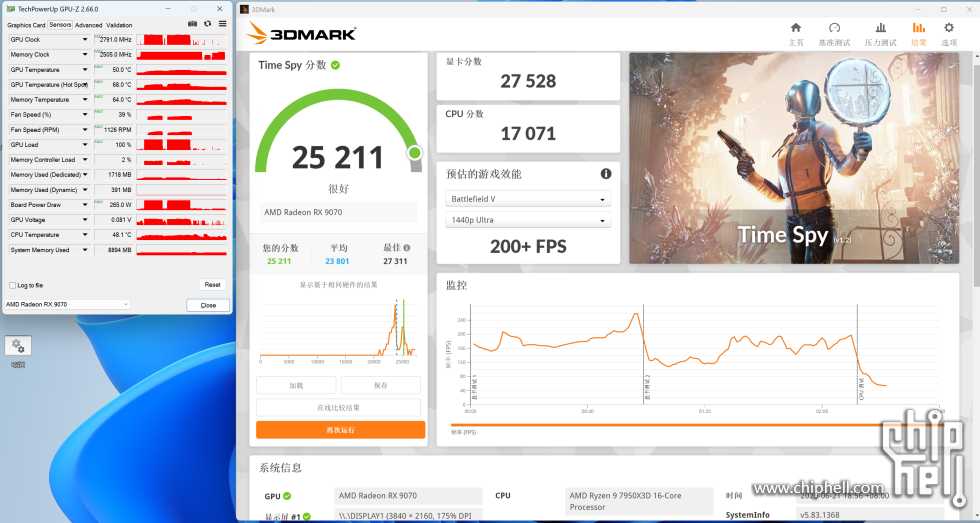Switch to the Advanced tab
This screenshot has height=523, width=980.
[88, 25]
